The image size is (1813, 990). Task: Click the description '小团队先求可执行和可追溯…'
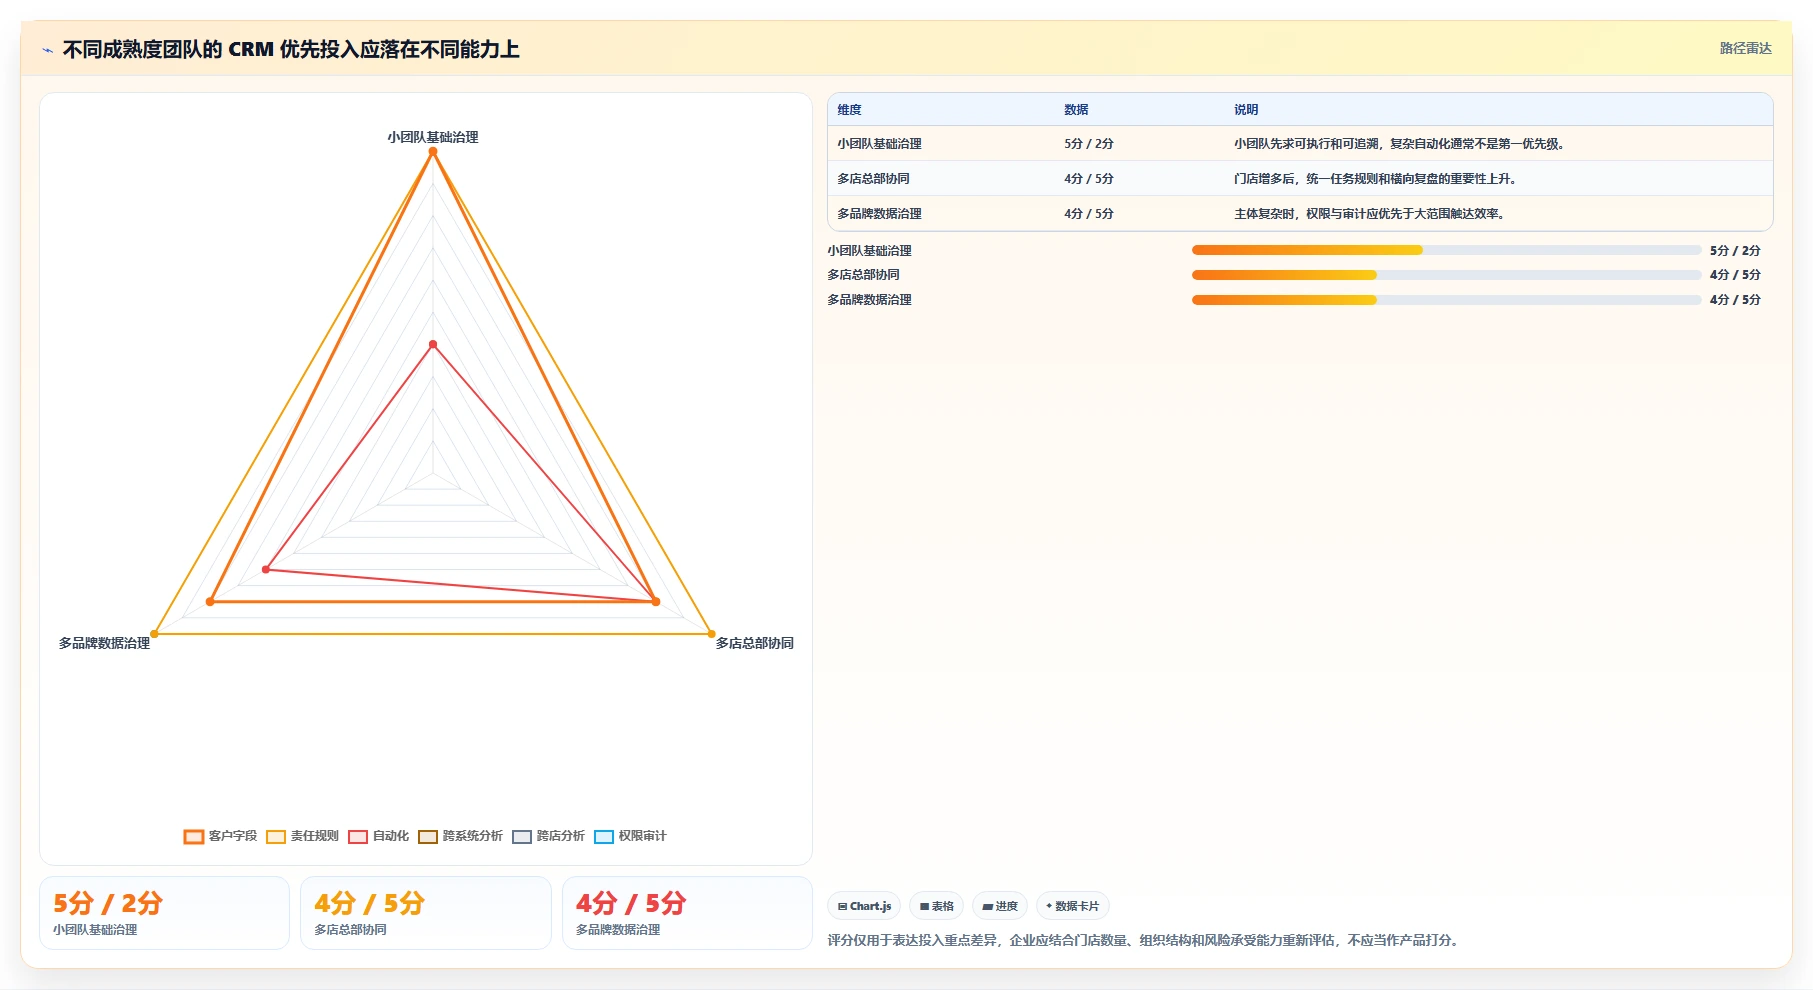click(1401, 144)
